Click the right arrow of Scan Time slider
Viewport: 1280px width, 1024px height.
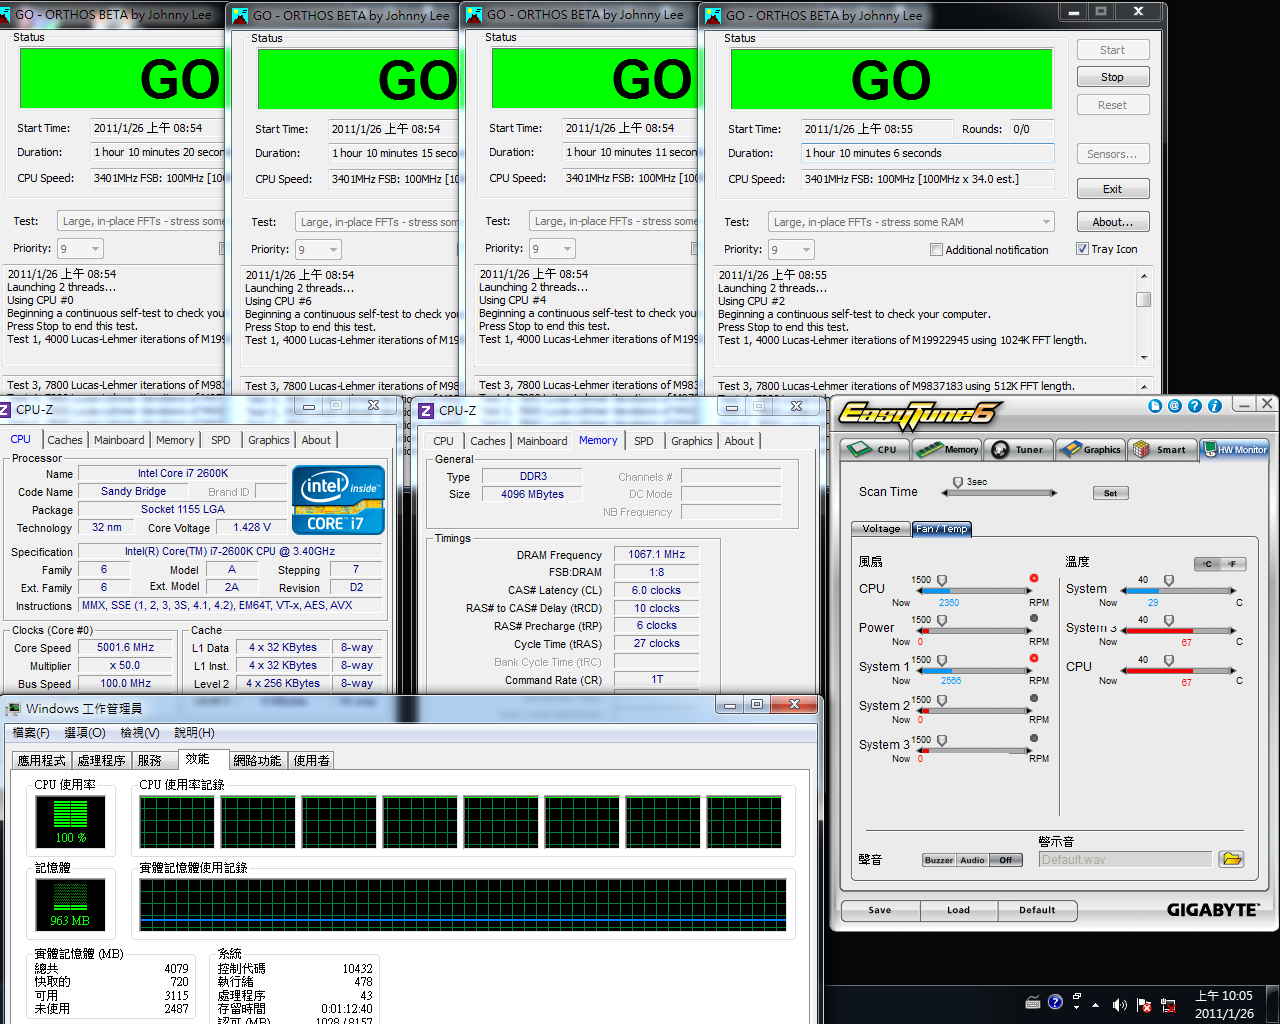[1054, 493]
